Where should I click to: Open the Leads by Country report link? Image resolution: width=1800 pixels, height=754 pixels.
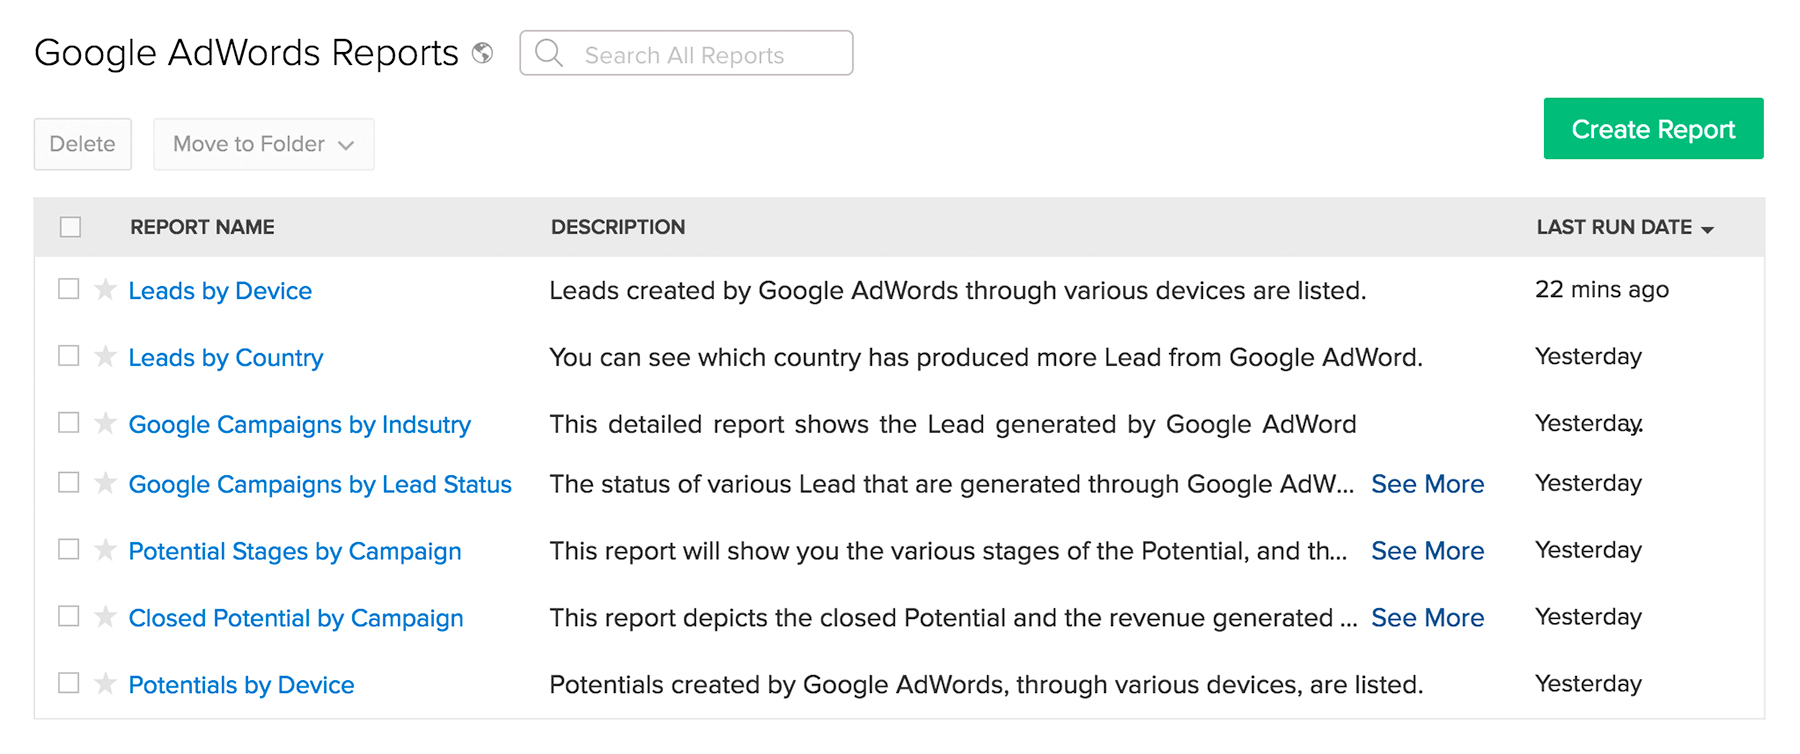click(x=226, y=358)
